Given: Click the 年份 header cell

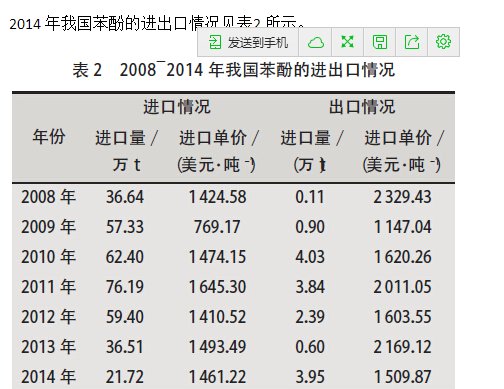Looking at the screenshot, I should (x=49, y=137).
